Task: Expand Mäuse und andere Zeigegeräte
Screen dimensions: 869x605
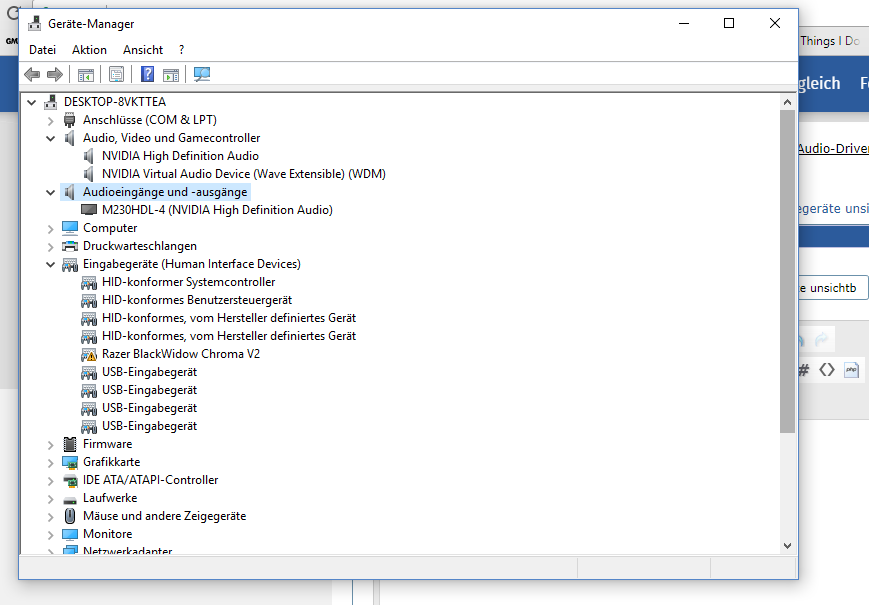Action: 50,516
